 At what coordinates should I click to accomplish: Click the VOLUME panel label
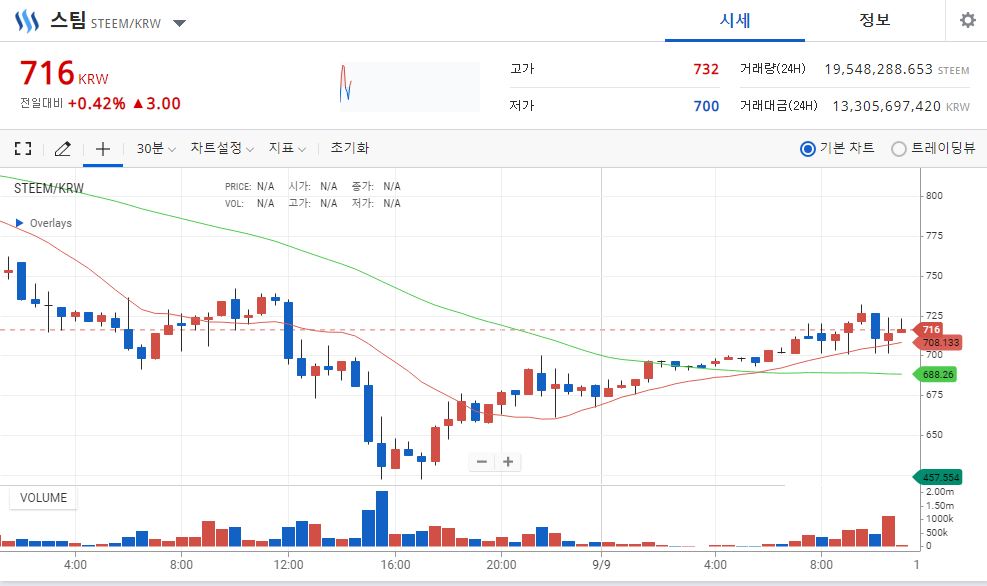43,498
